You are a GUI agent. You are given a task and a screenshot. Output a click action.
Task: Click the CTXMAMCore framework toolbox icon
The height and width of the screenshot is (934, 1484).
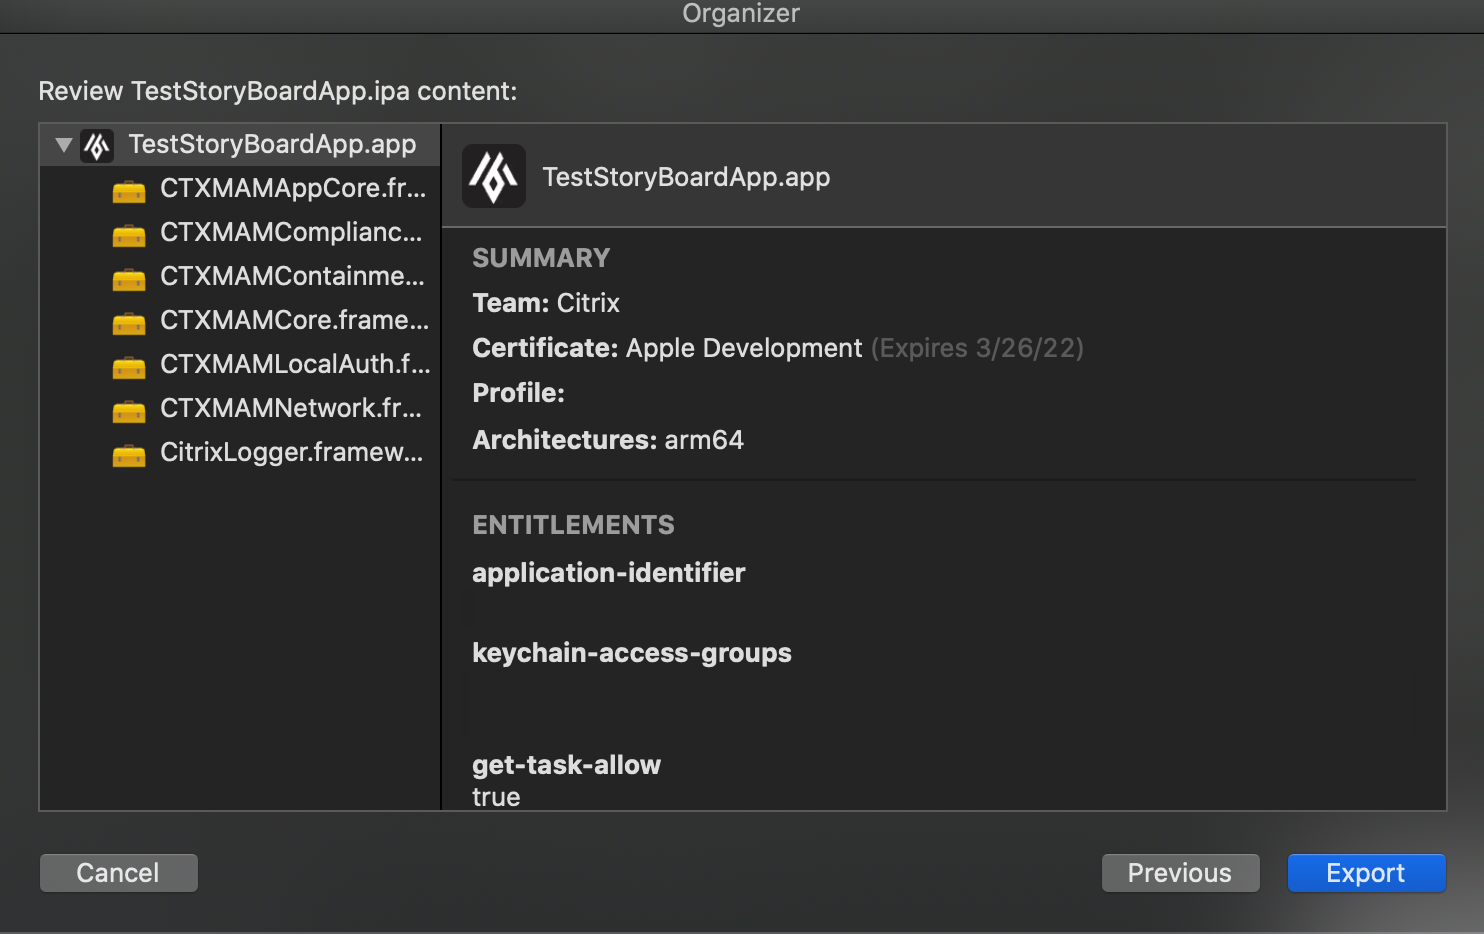coord(129,322)
